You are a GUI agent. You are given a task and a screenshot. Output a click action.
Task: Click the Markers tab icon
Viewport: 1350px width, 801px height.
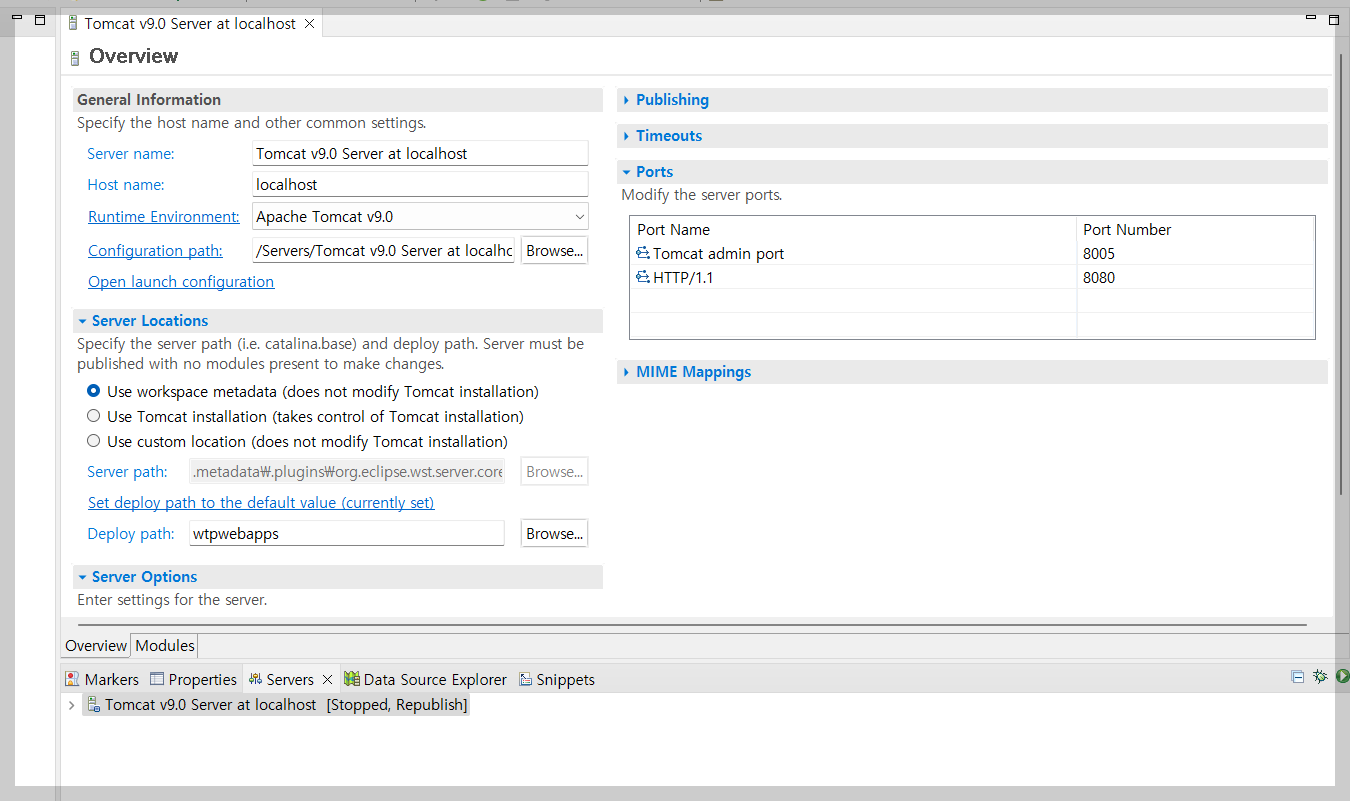click(x=72, y=679)
